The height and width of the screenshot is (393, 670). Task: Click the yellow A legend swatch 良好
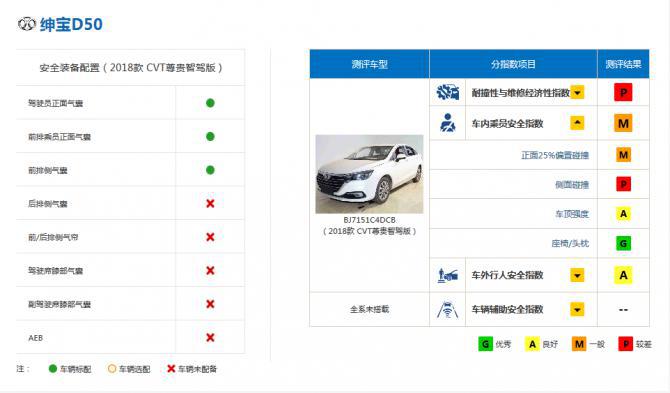532,344
